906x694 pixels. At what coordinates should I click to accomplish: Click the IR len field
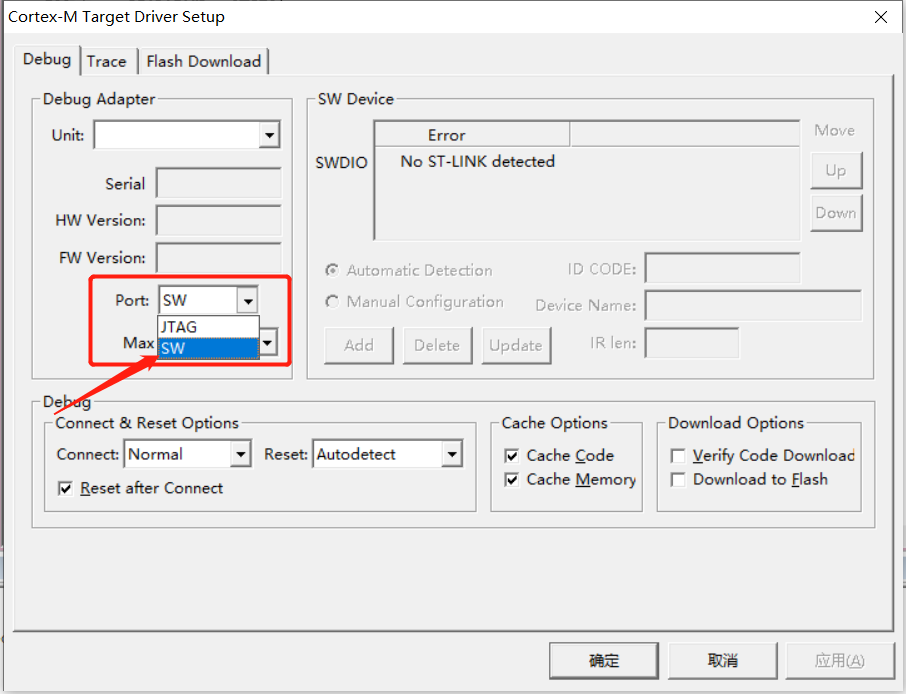[692, 343]
